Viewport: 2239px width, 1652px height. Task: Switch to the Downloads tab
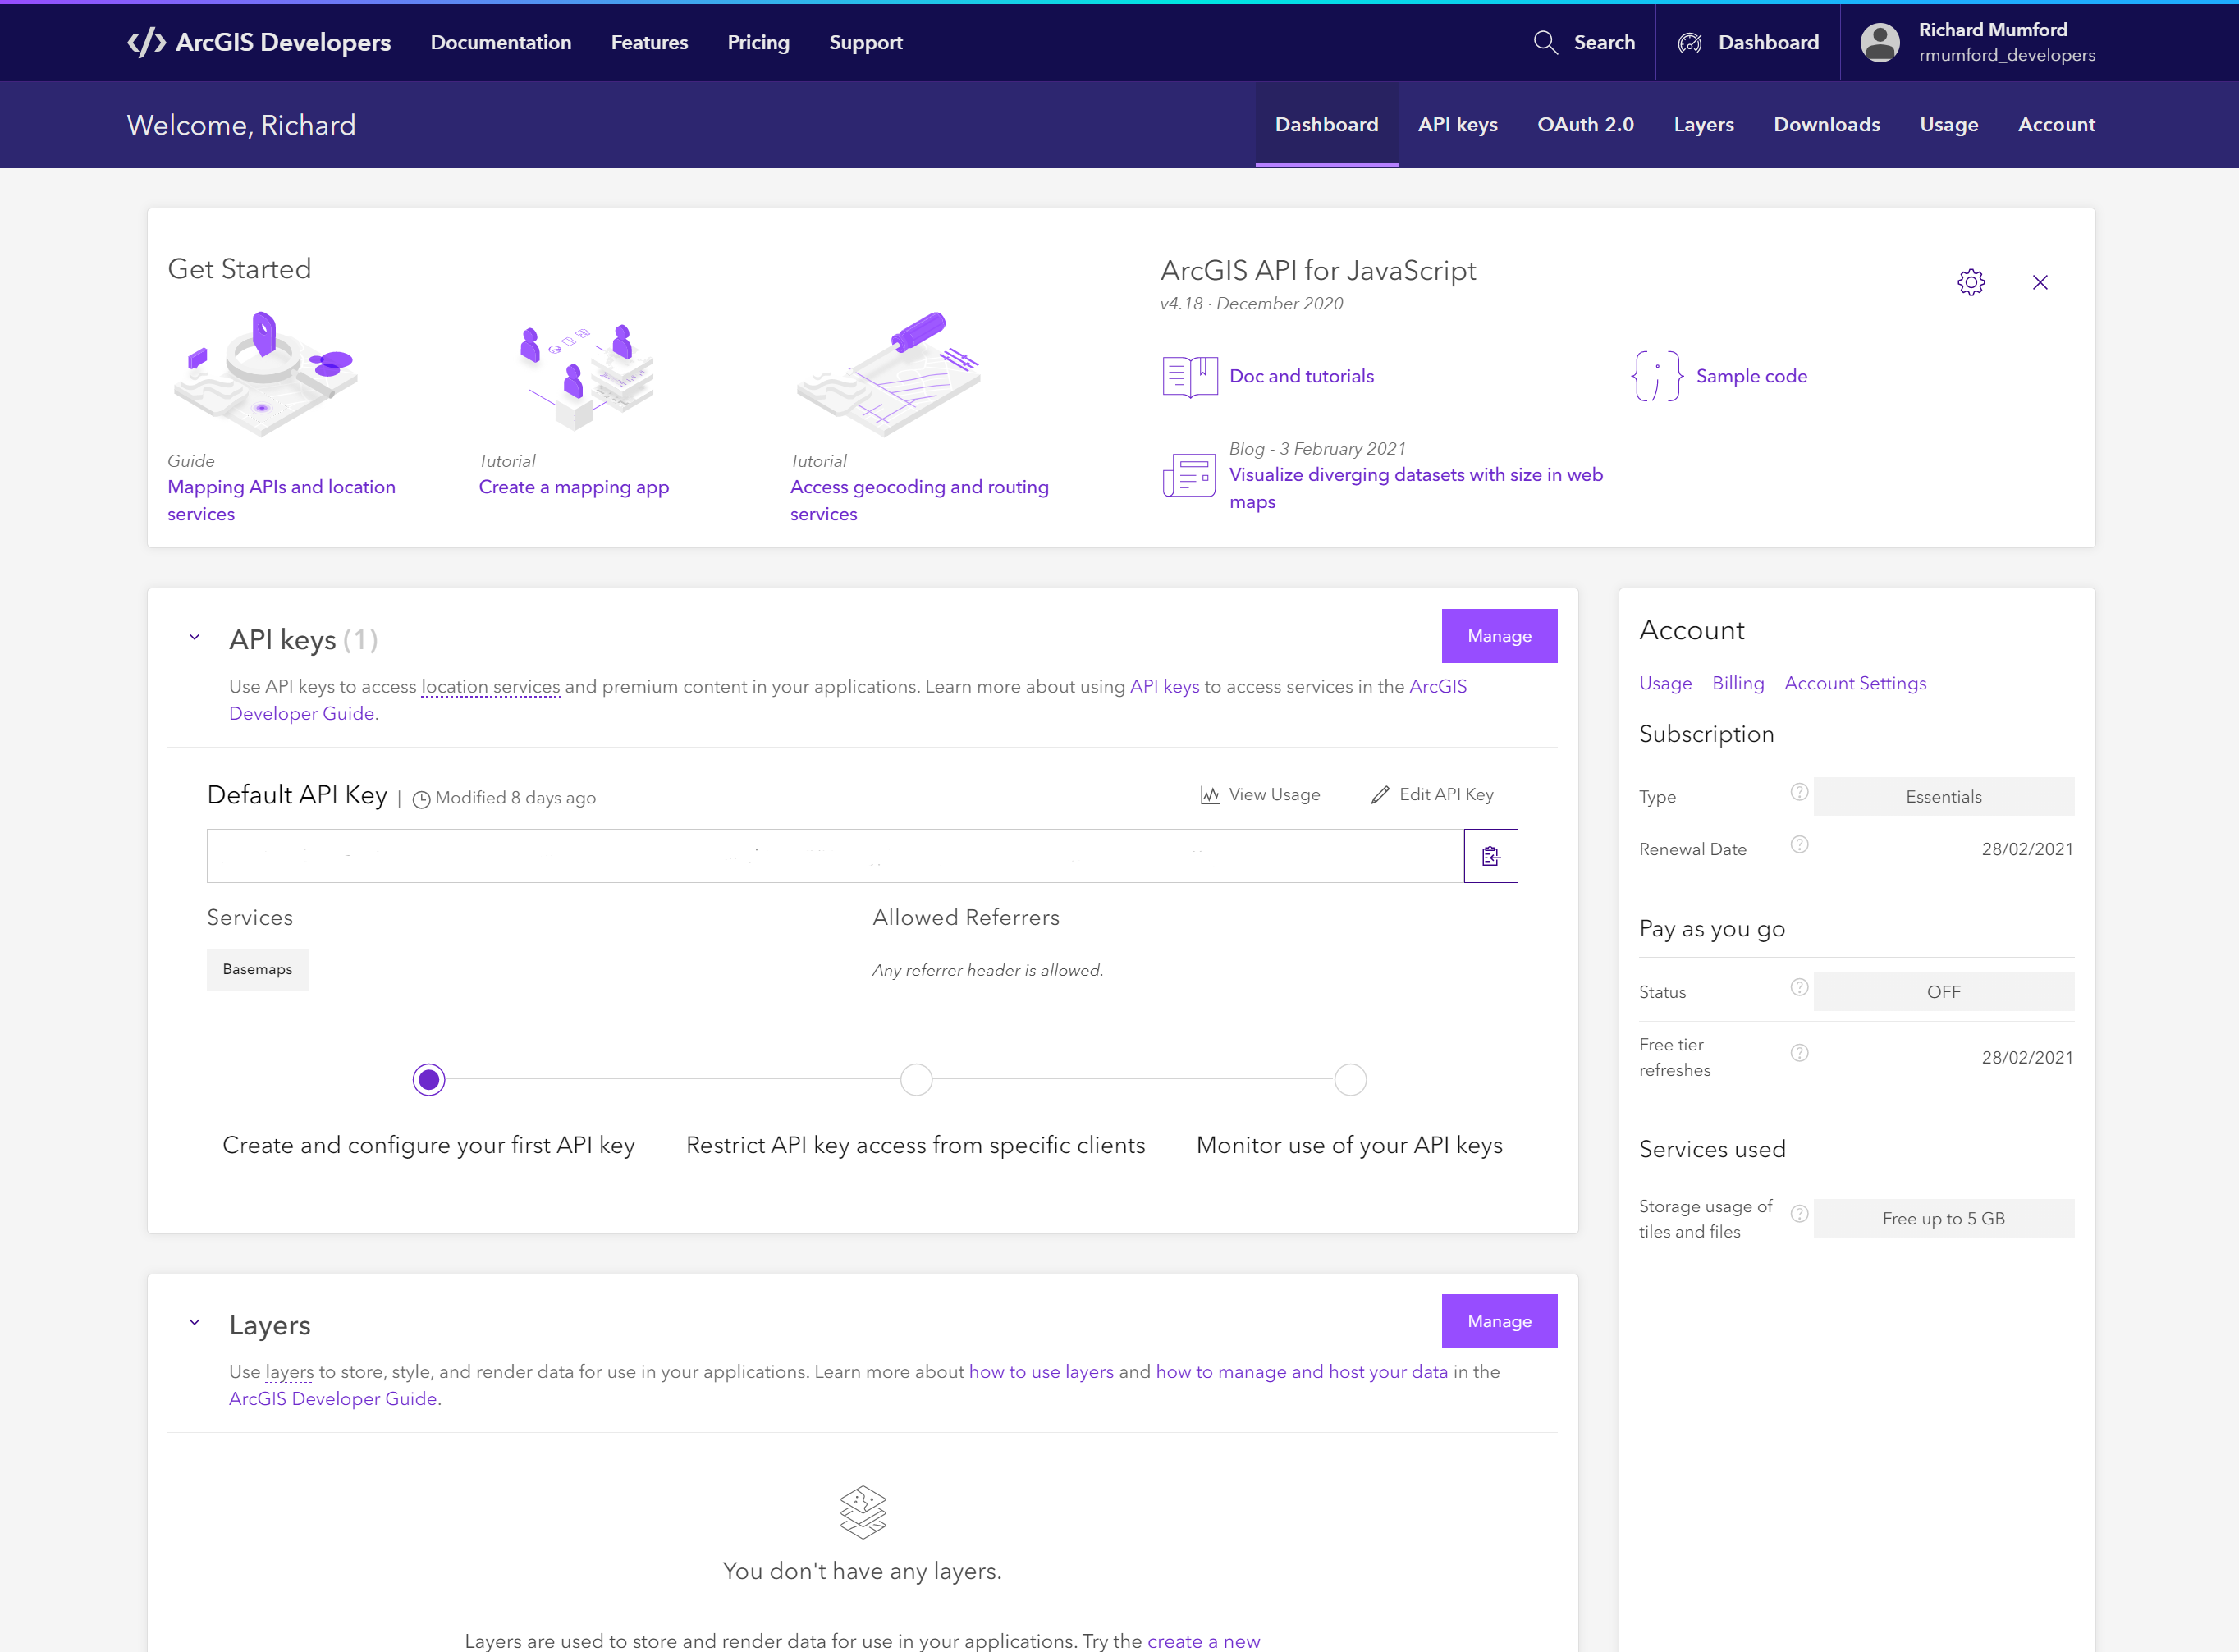1827,124
